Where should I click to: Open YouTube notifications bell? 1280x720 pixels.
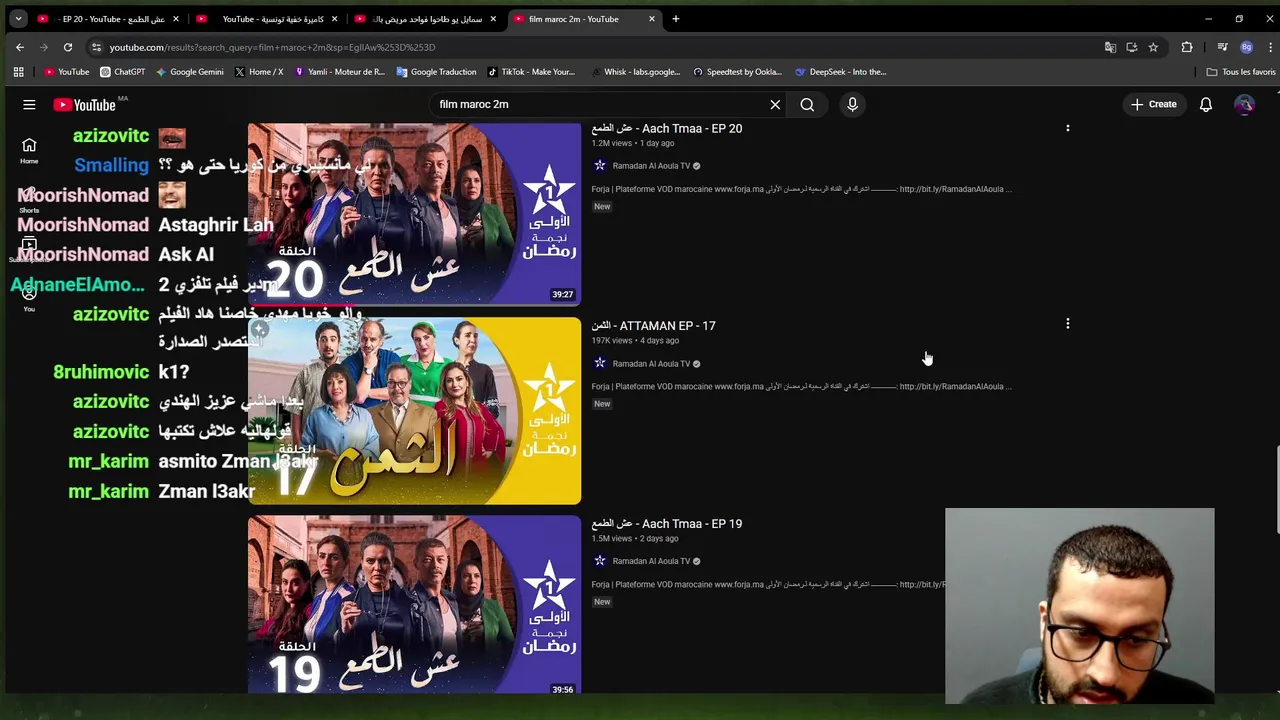point(1206,104)
